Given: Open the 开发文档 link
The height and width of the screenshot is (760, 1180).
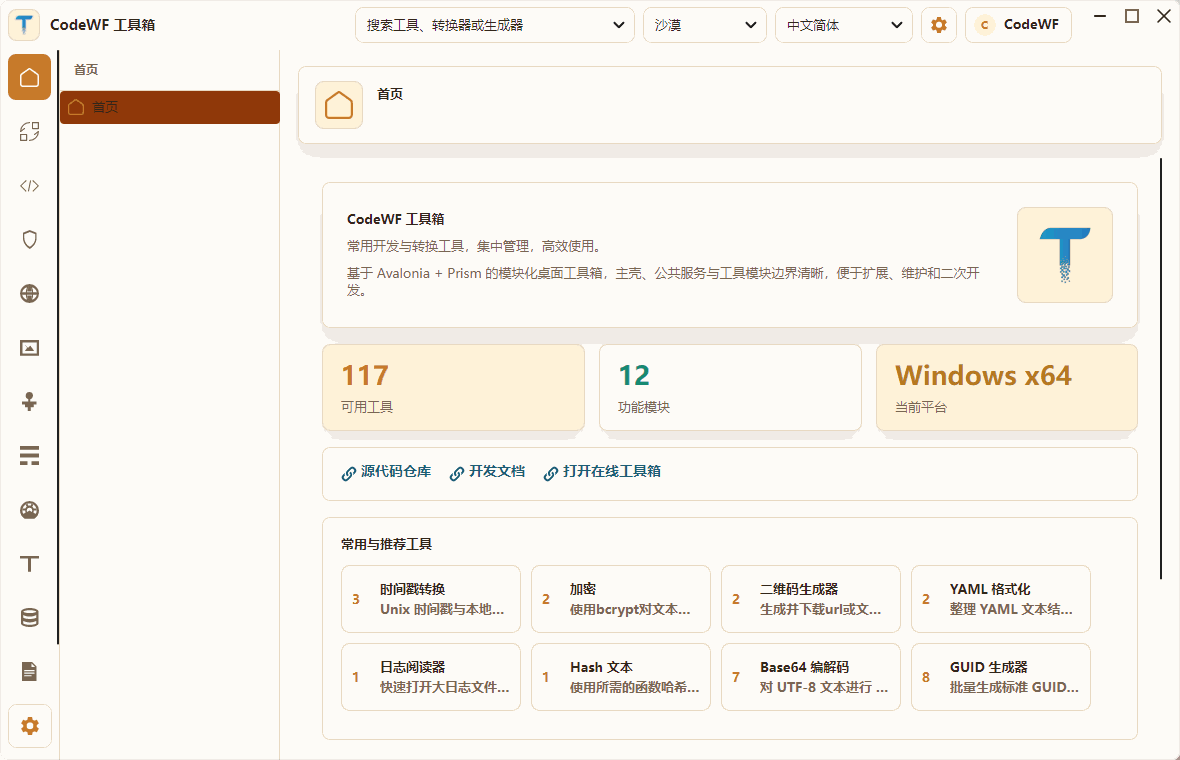Looking at the screenshot, I should tap(488, 472).
